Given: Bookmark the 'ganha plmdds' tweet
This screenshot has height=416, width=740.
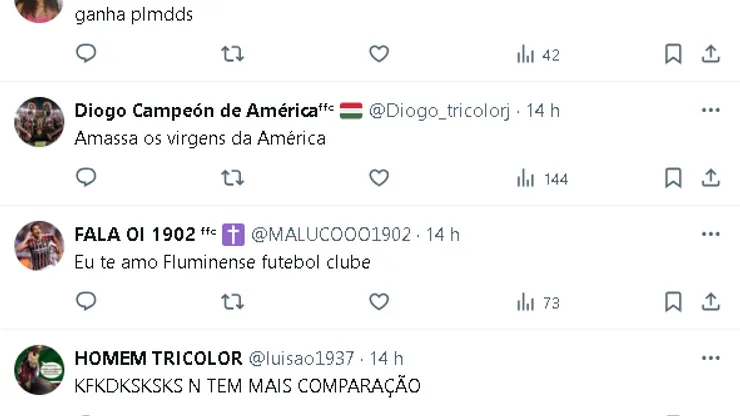Looking at the screenshot, I should pos(673,54).
